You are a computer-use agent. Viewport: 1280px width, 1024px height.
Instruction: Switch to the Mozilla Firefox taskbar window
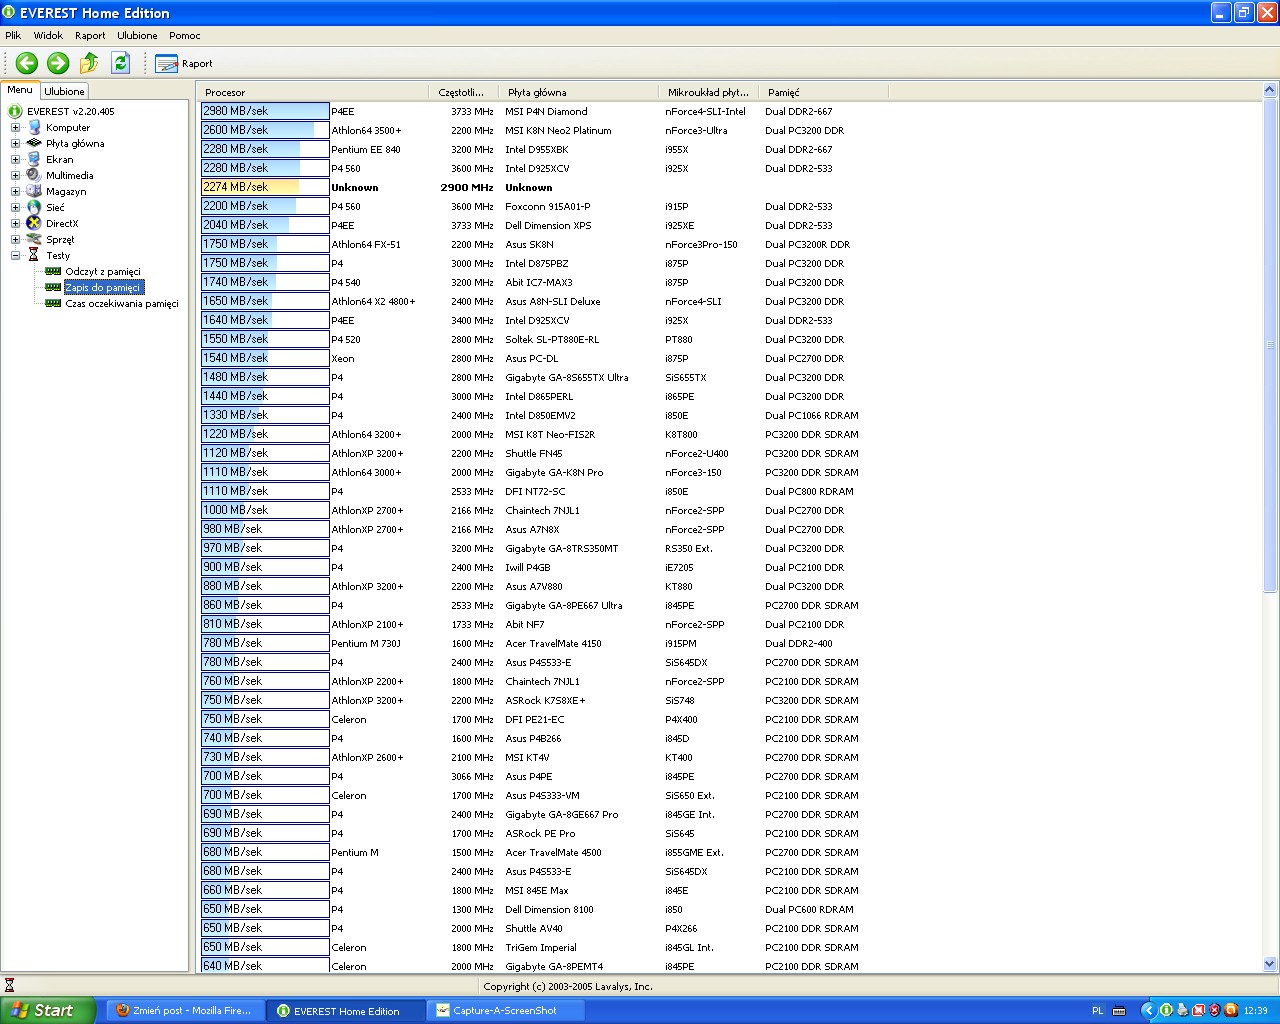[x=184, y=1010]
